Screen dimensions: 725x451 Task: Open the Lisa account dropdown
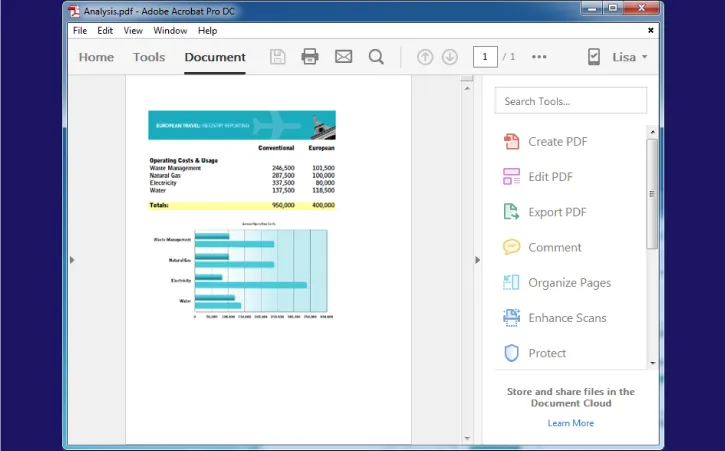pos(630,57)
